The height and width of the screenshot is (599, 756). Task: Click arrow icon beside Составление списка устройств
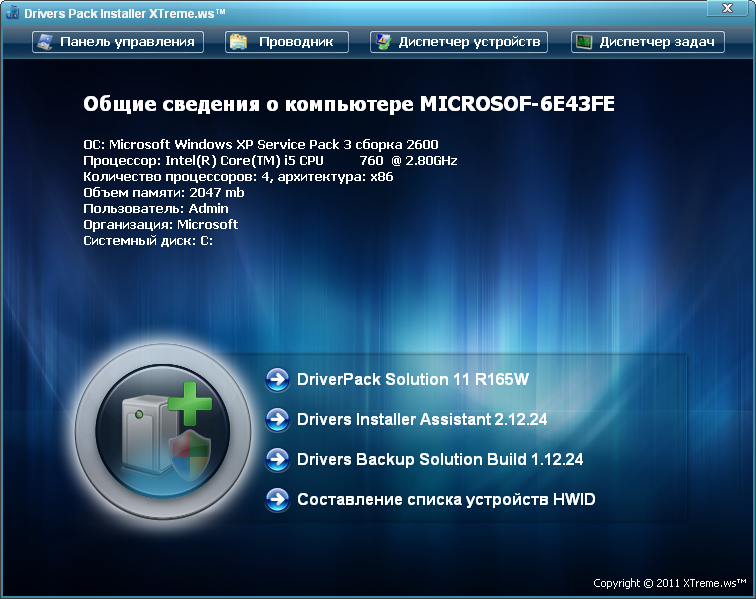point(277,500)
